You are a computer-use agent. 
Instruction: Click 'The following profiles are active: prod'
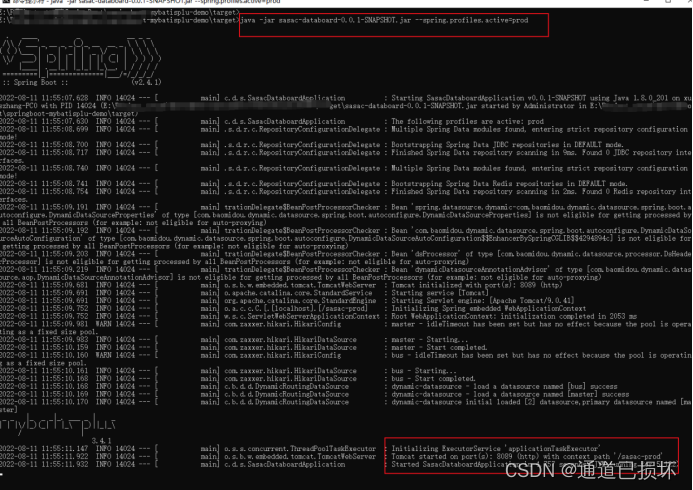pyautogui.click(x=468, y=122)
